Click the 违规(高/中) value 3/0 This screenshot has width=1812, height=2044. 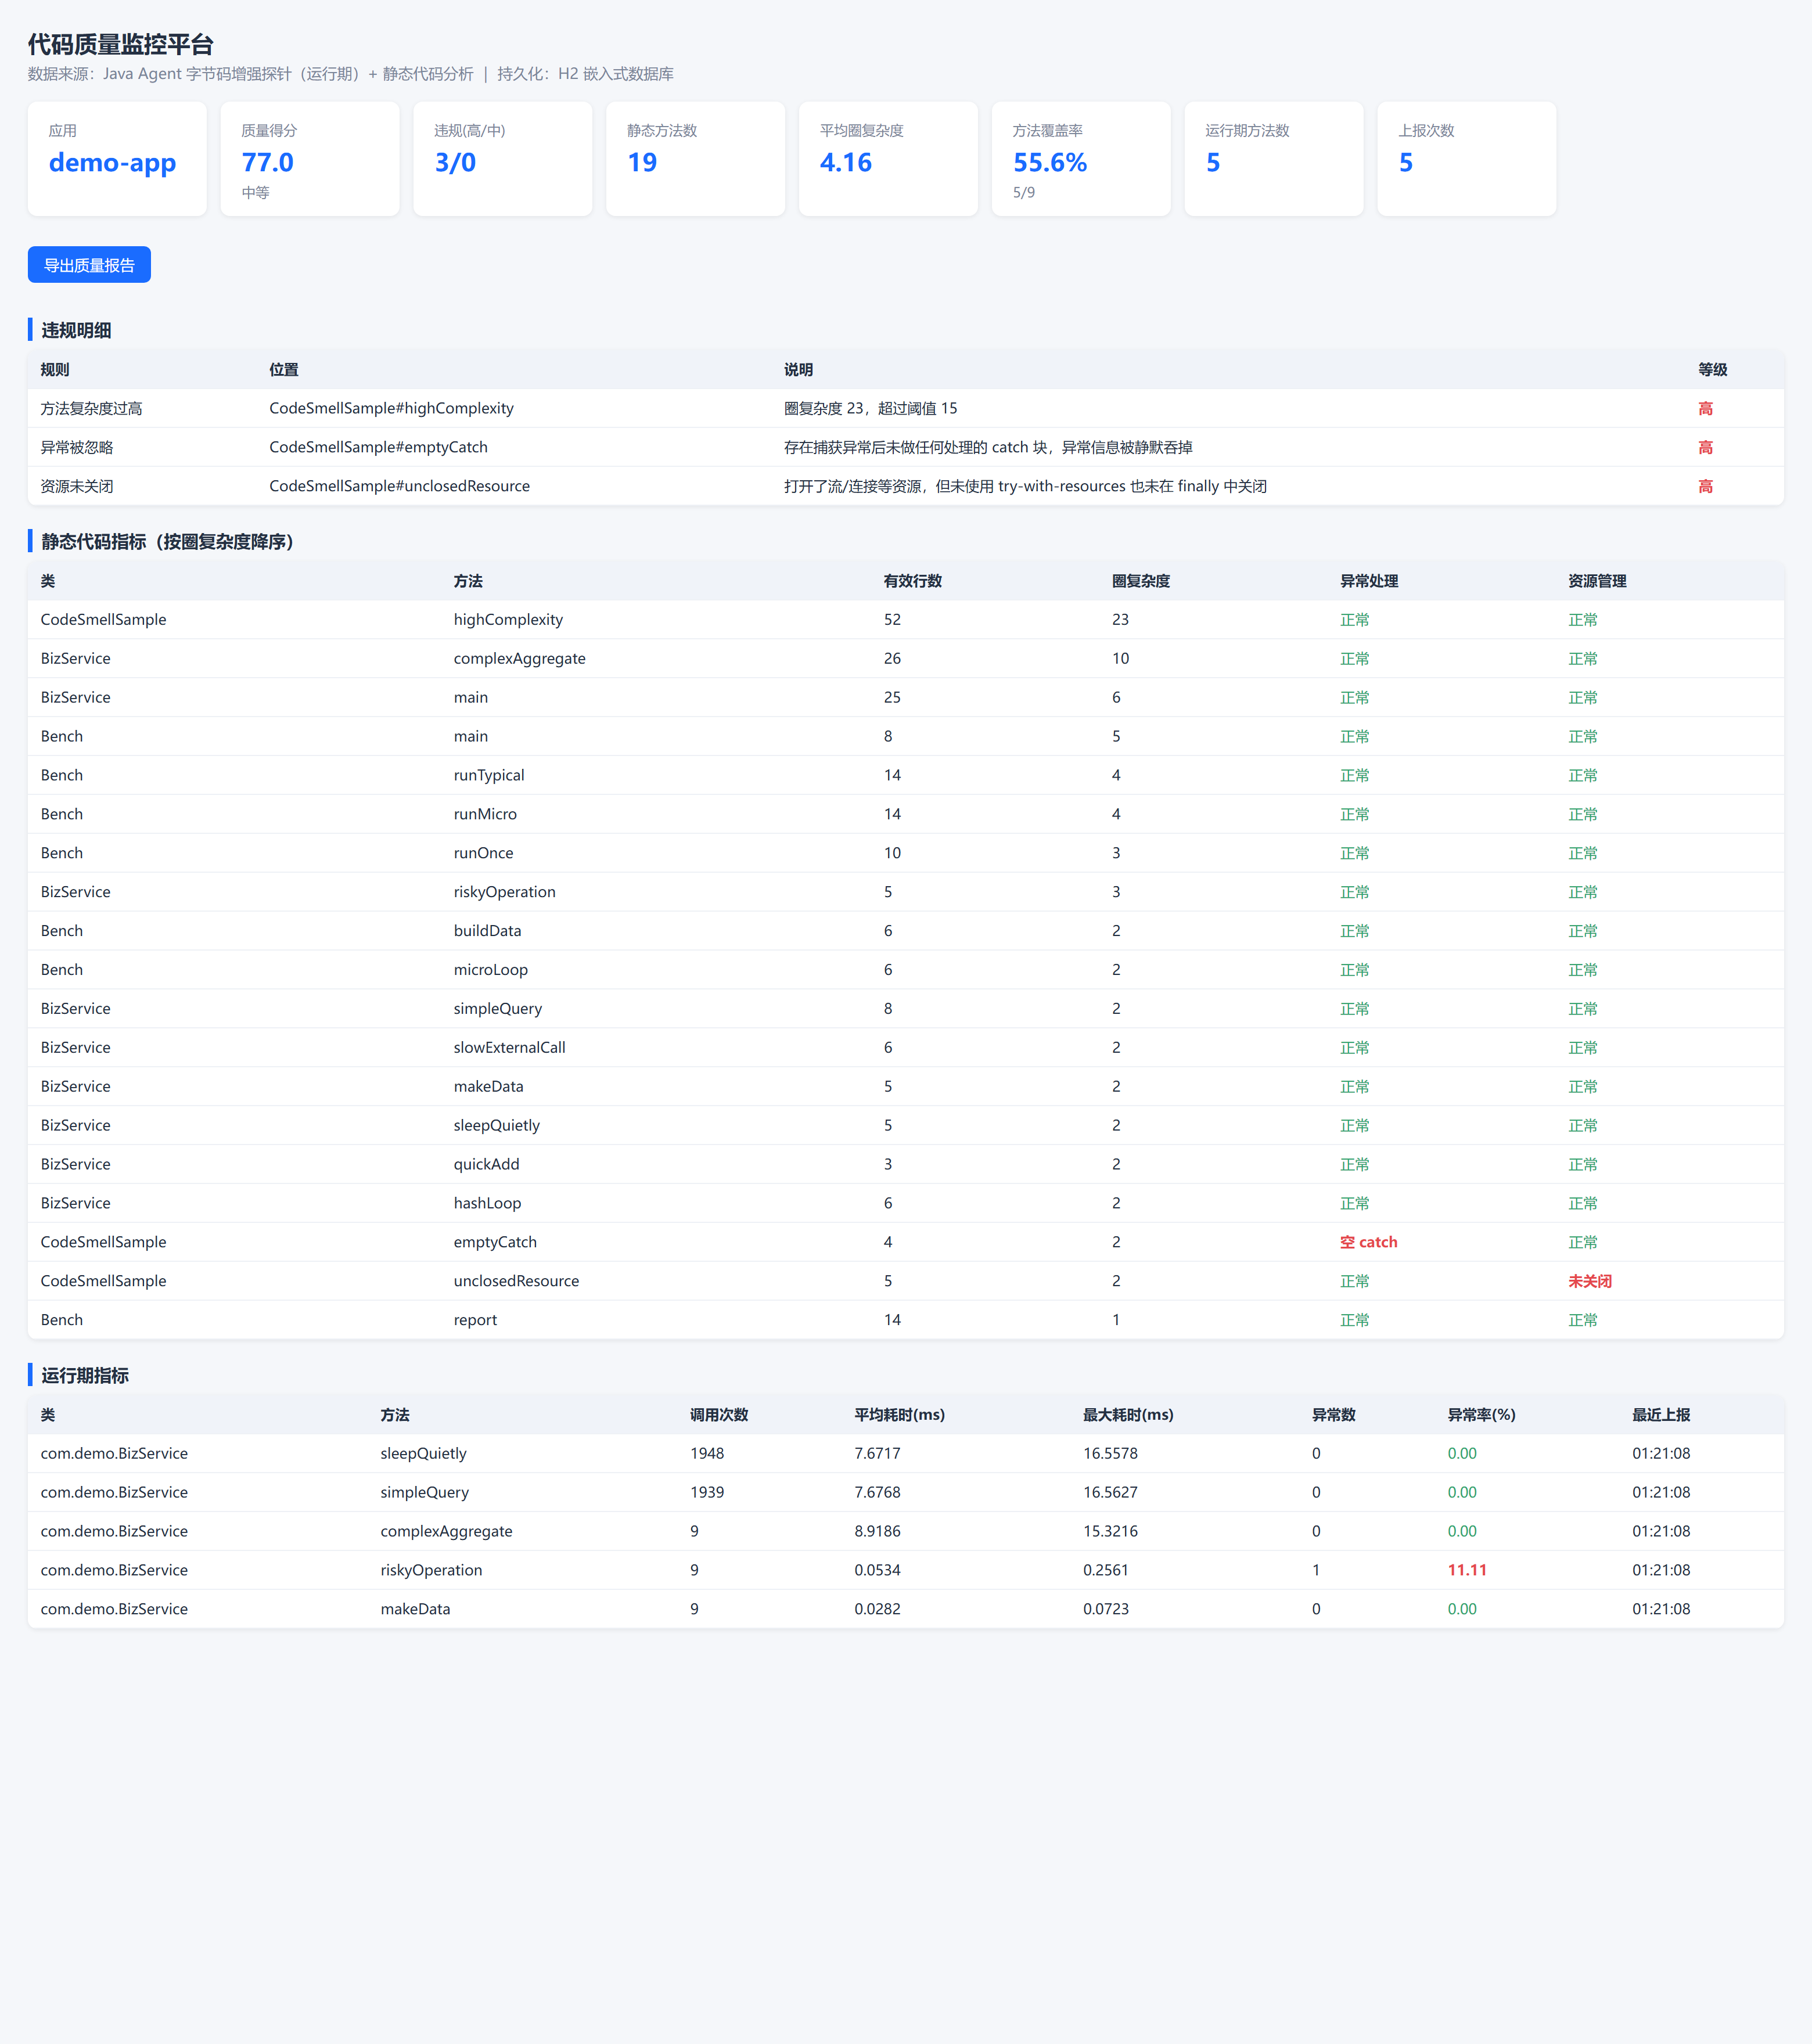pos(455,162)
